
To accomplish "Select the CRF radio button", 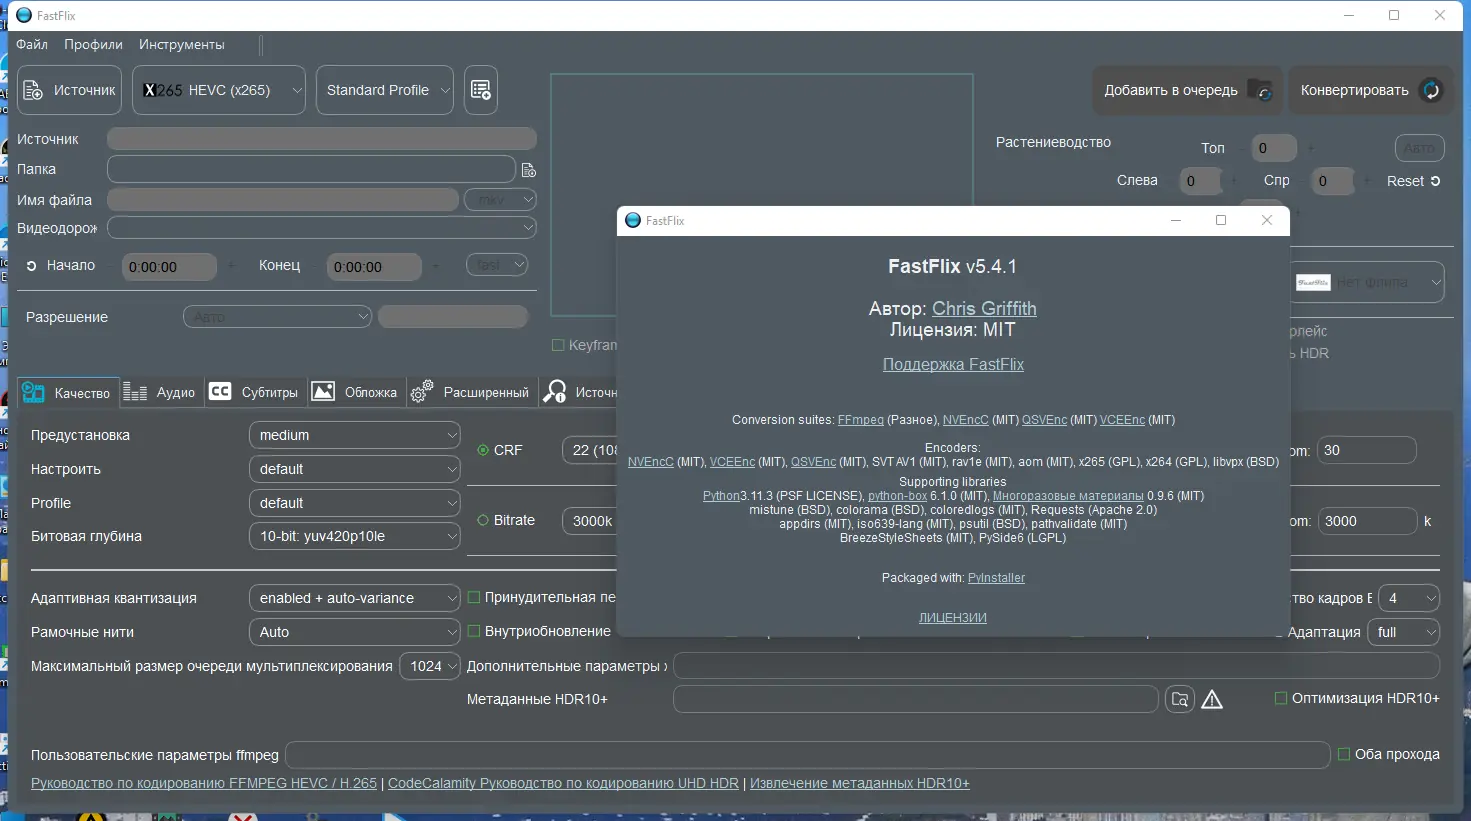I will click(484, 450).
